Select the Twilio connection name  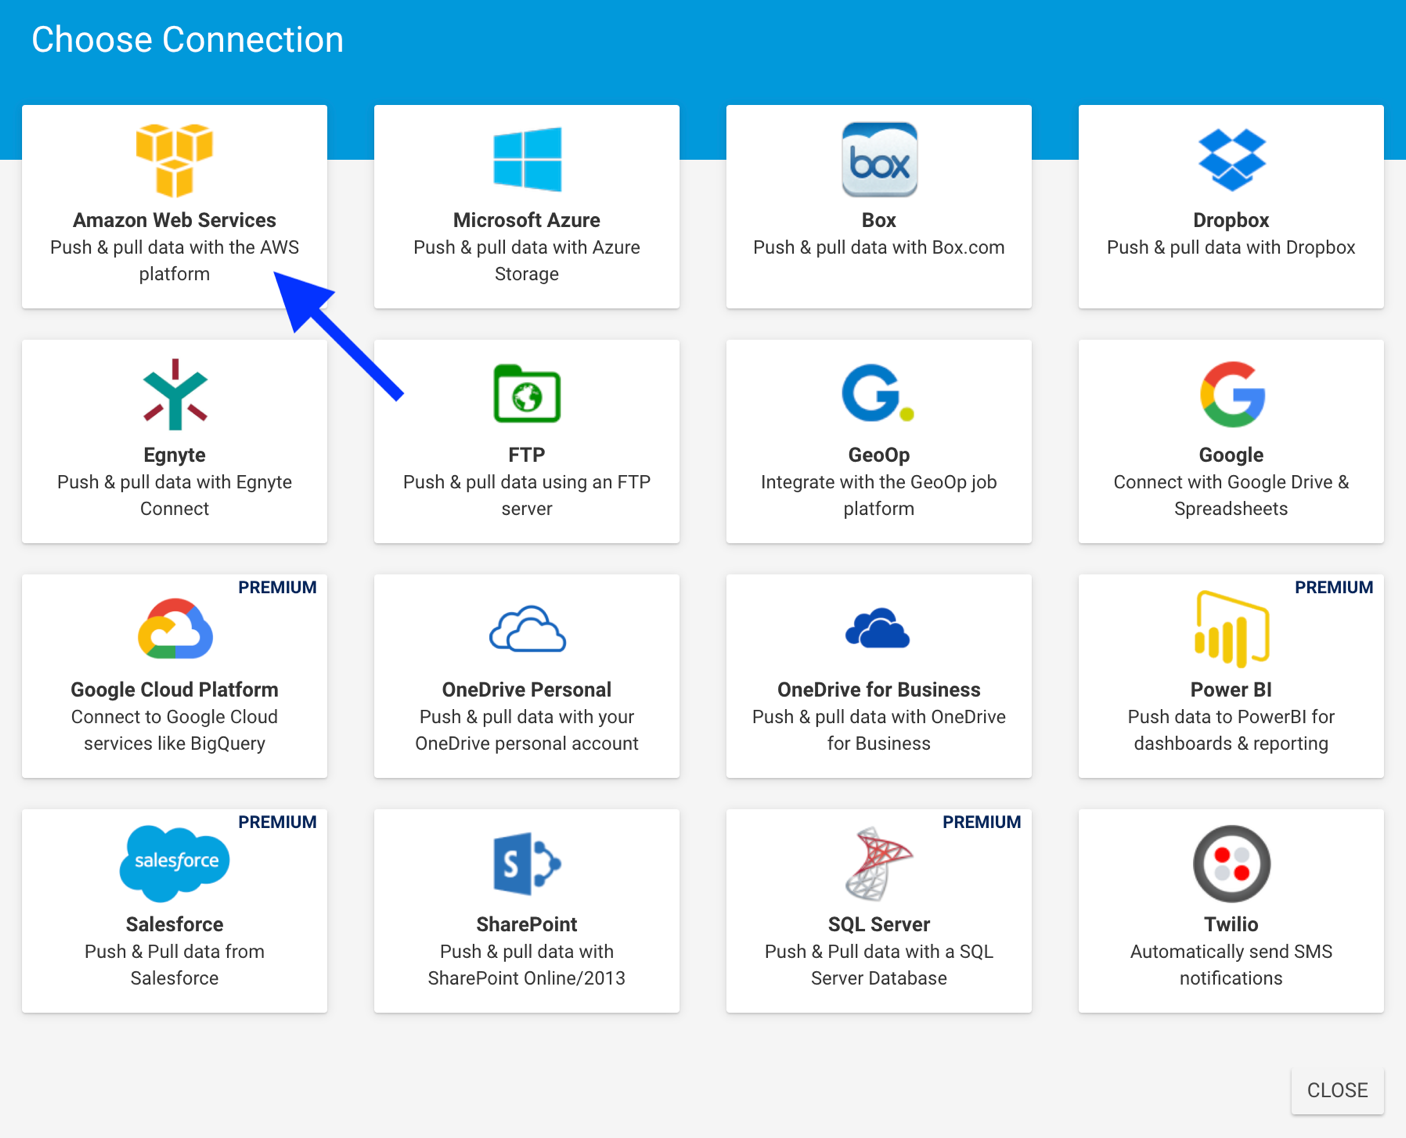click(x=1231, y=924)
